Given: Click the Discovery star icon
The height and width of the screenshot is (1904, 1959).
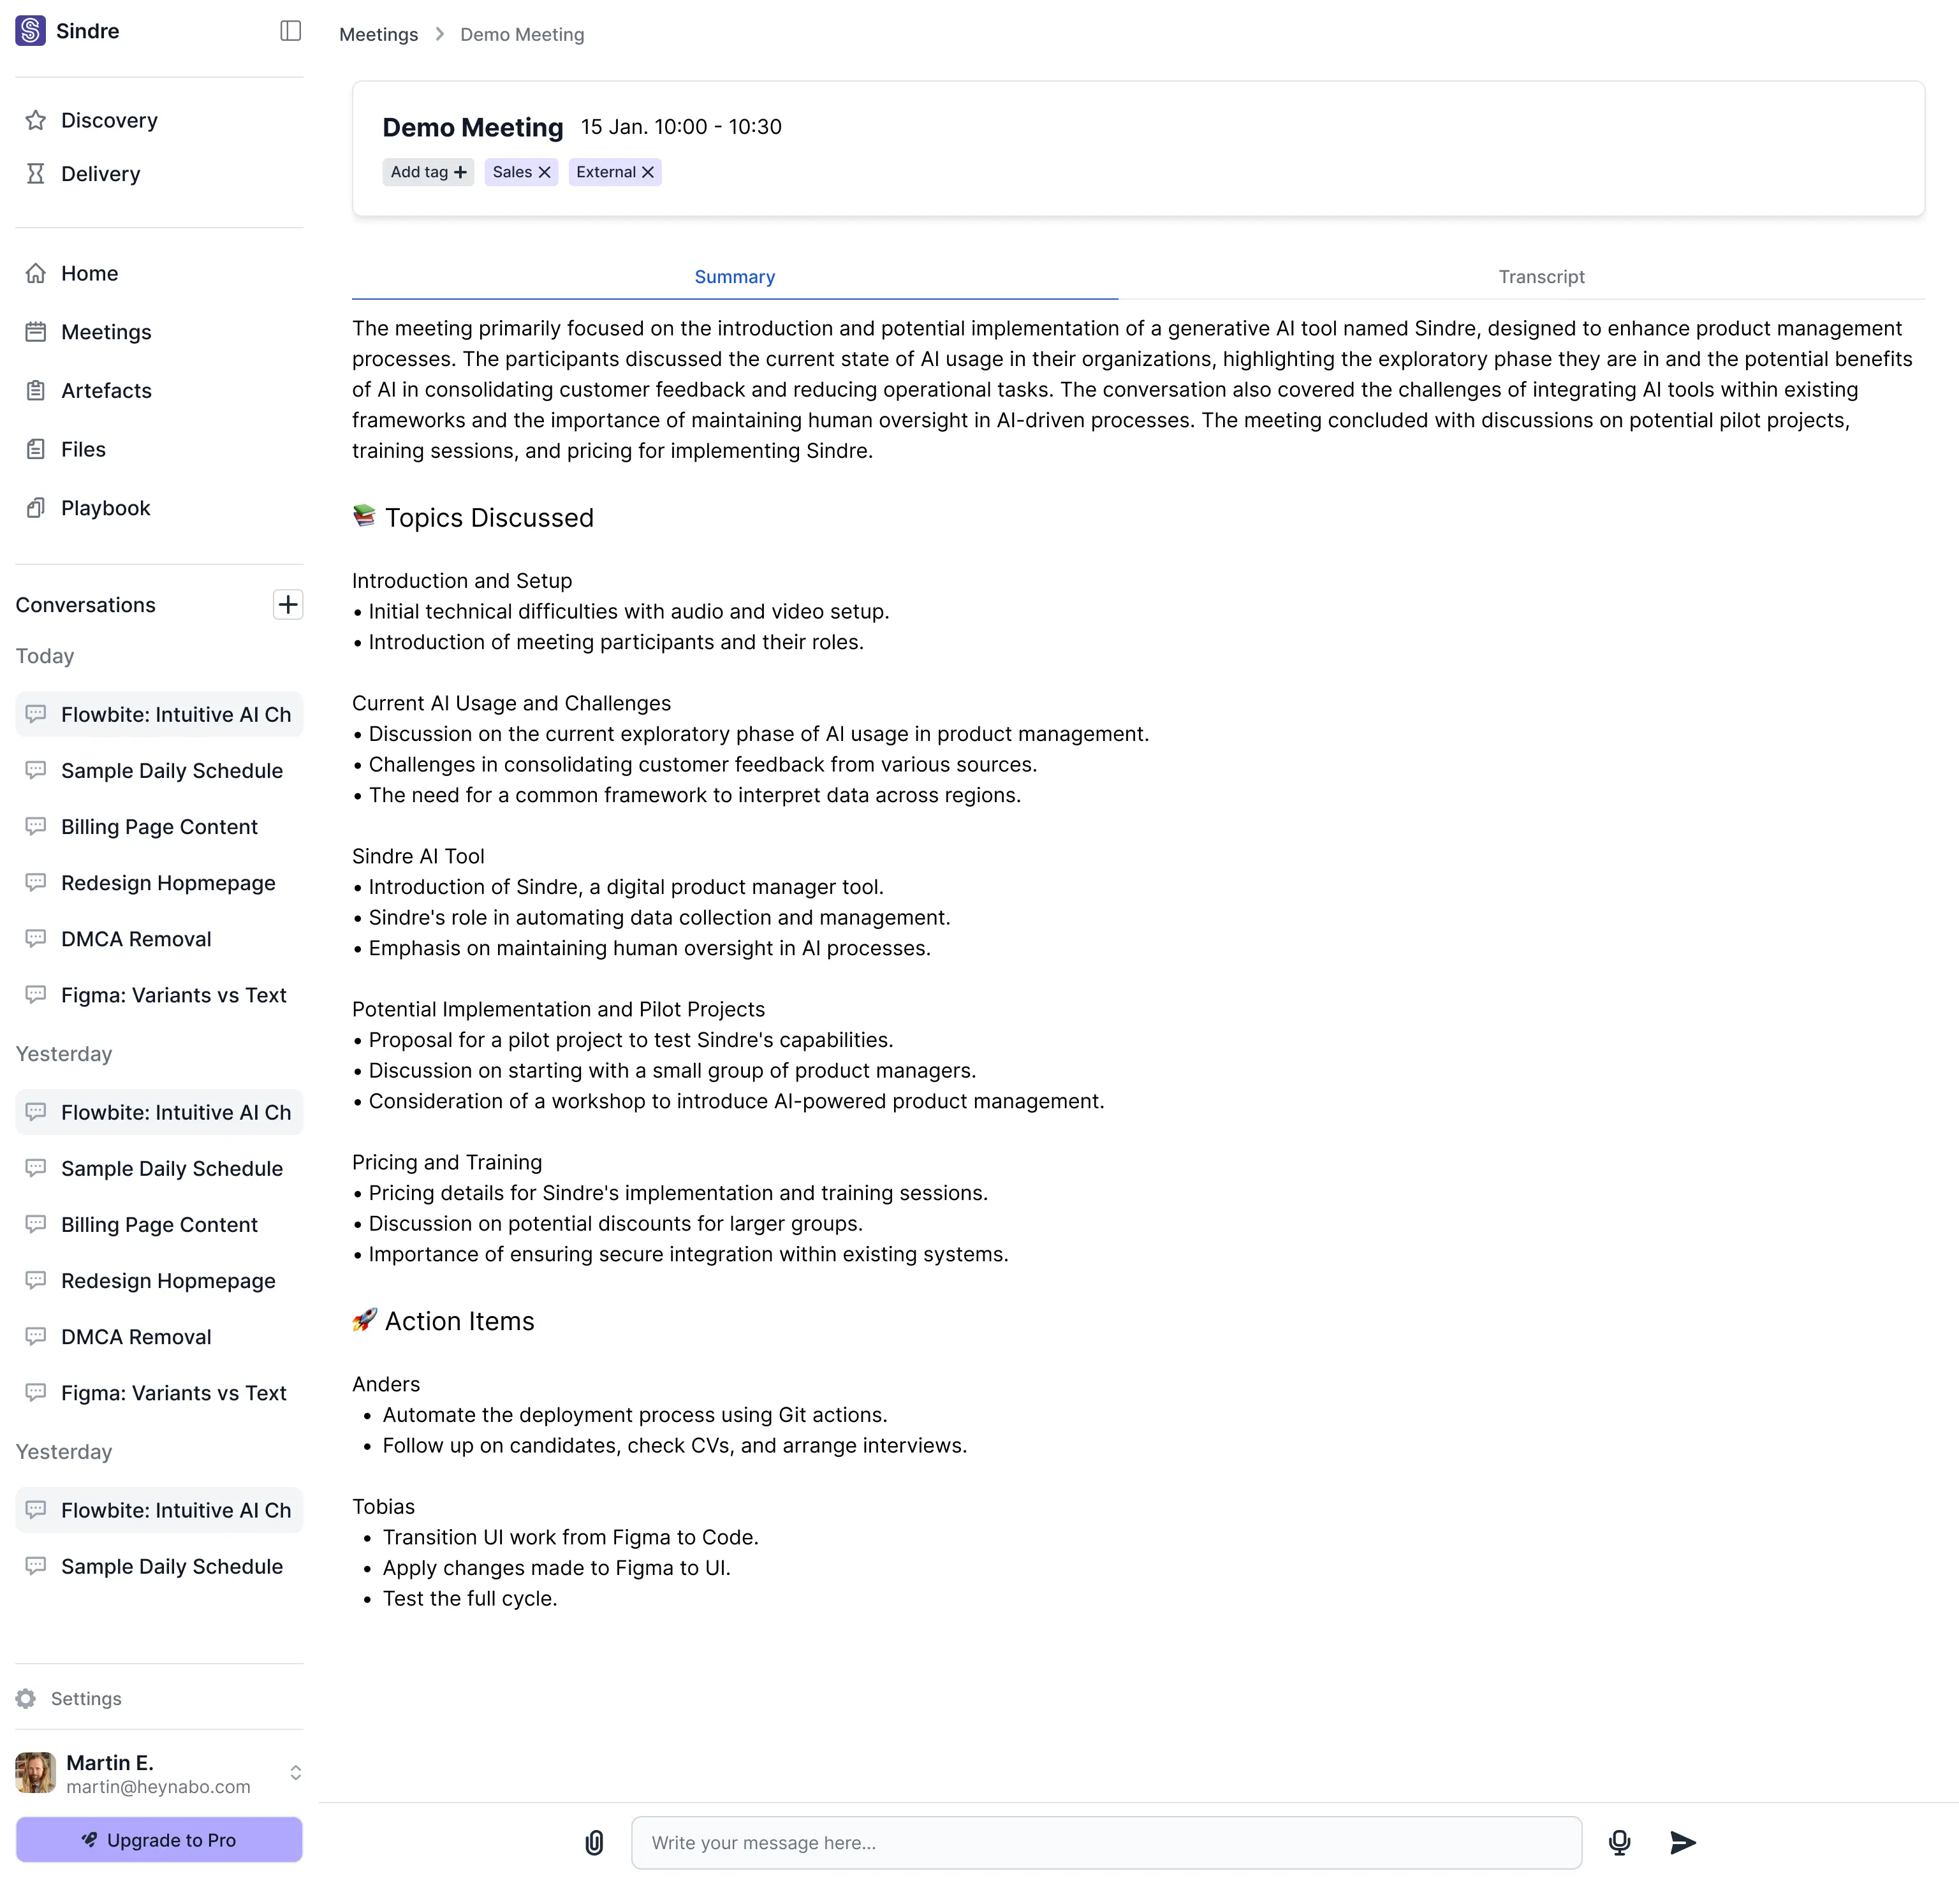Looking at the screenshot, I should [36, 120].
